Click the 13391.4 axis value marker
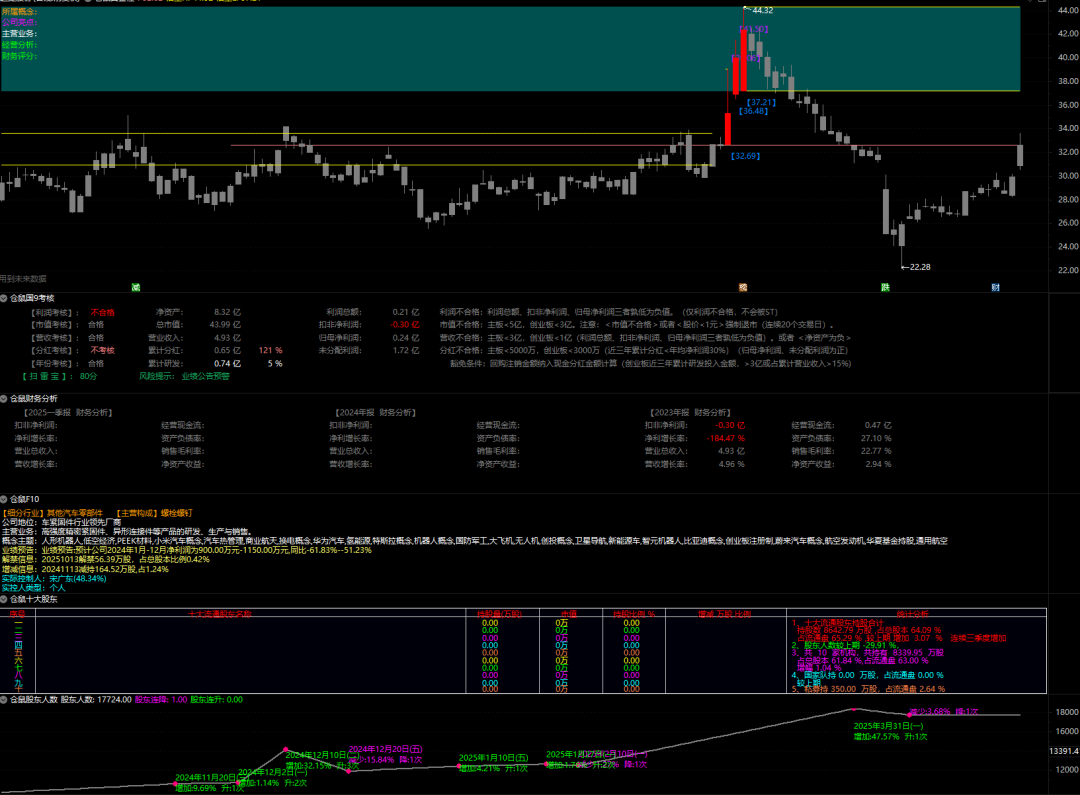This screenshot has width=1080, height=795. pos(1064,752)
